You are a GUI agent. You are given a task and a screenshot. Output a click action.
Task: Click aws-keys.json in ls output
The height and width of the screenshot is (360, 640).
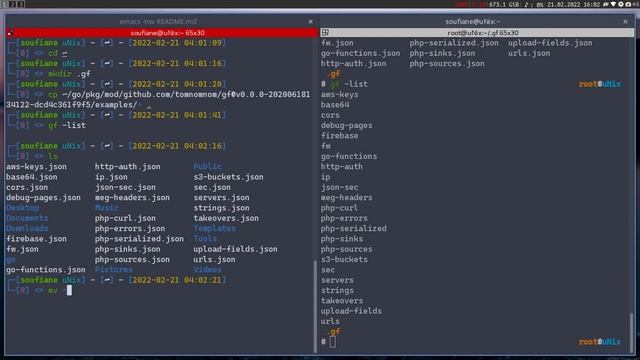click(36, 167)
